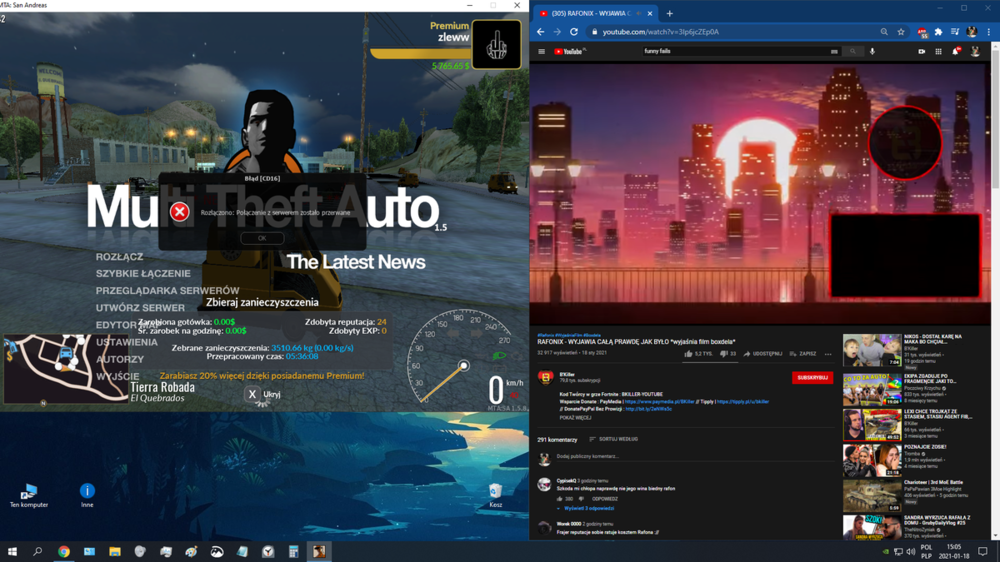Click the Chrome profile avatar in toolbar
The image size is (1000, 562).
(972, 32)
